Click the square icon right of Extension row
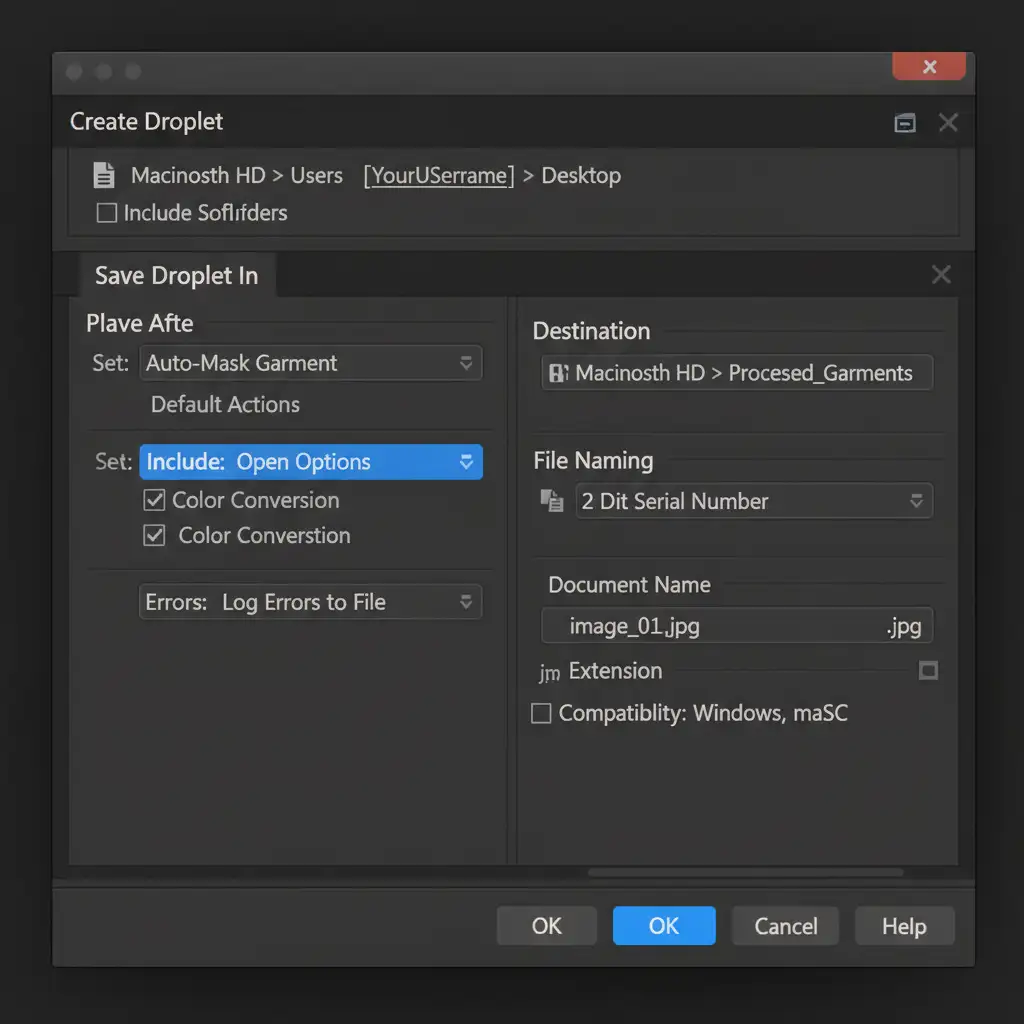1024x1024 pixels. pyautogui.click(x=928, y=671)
